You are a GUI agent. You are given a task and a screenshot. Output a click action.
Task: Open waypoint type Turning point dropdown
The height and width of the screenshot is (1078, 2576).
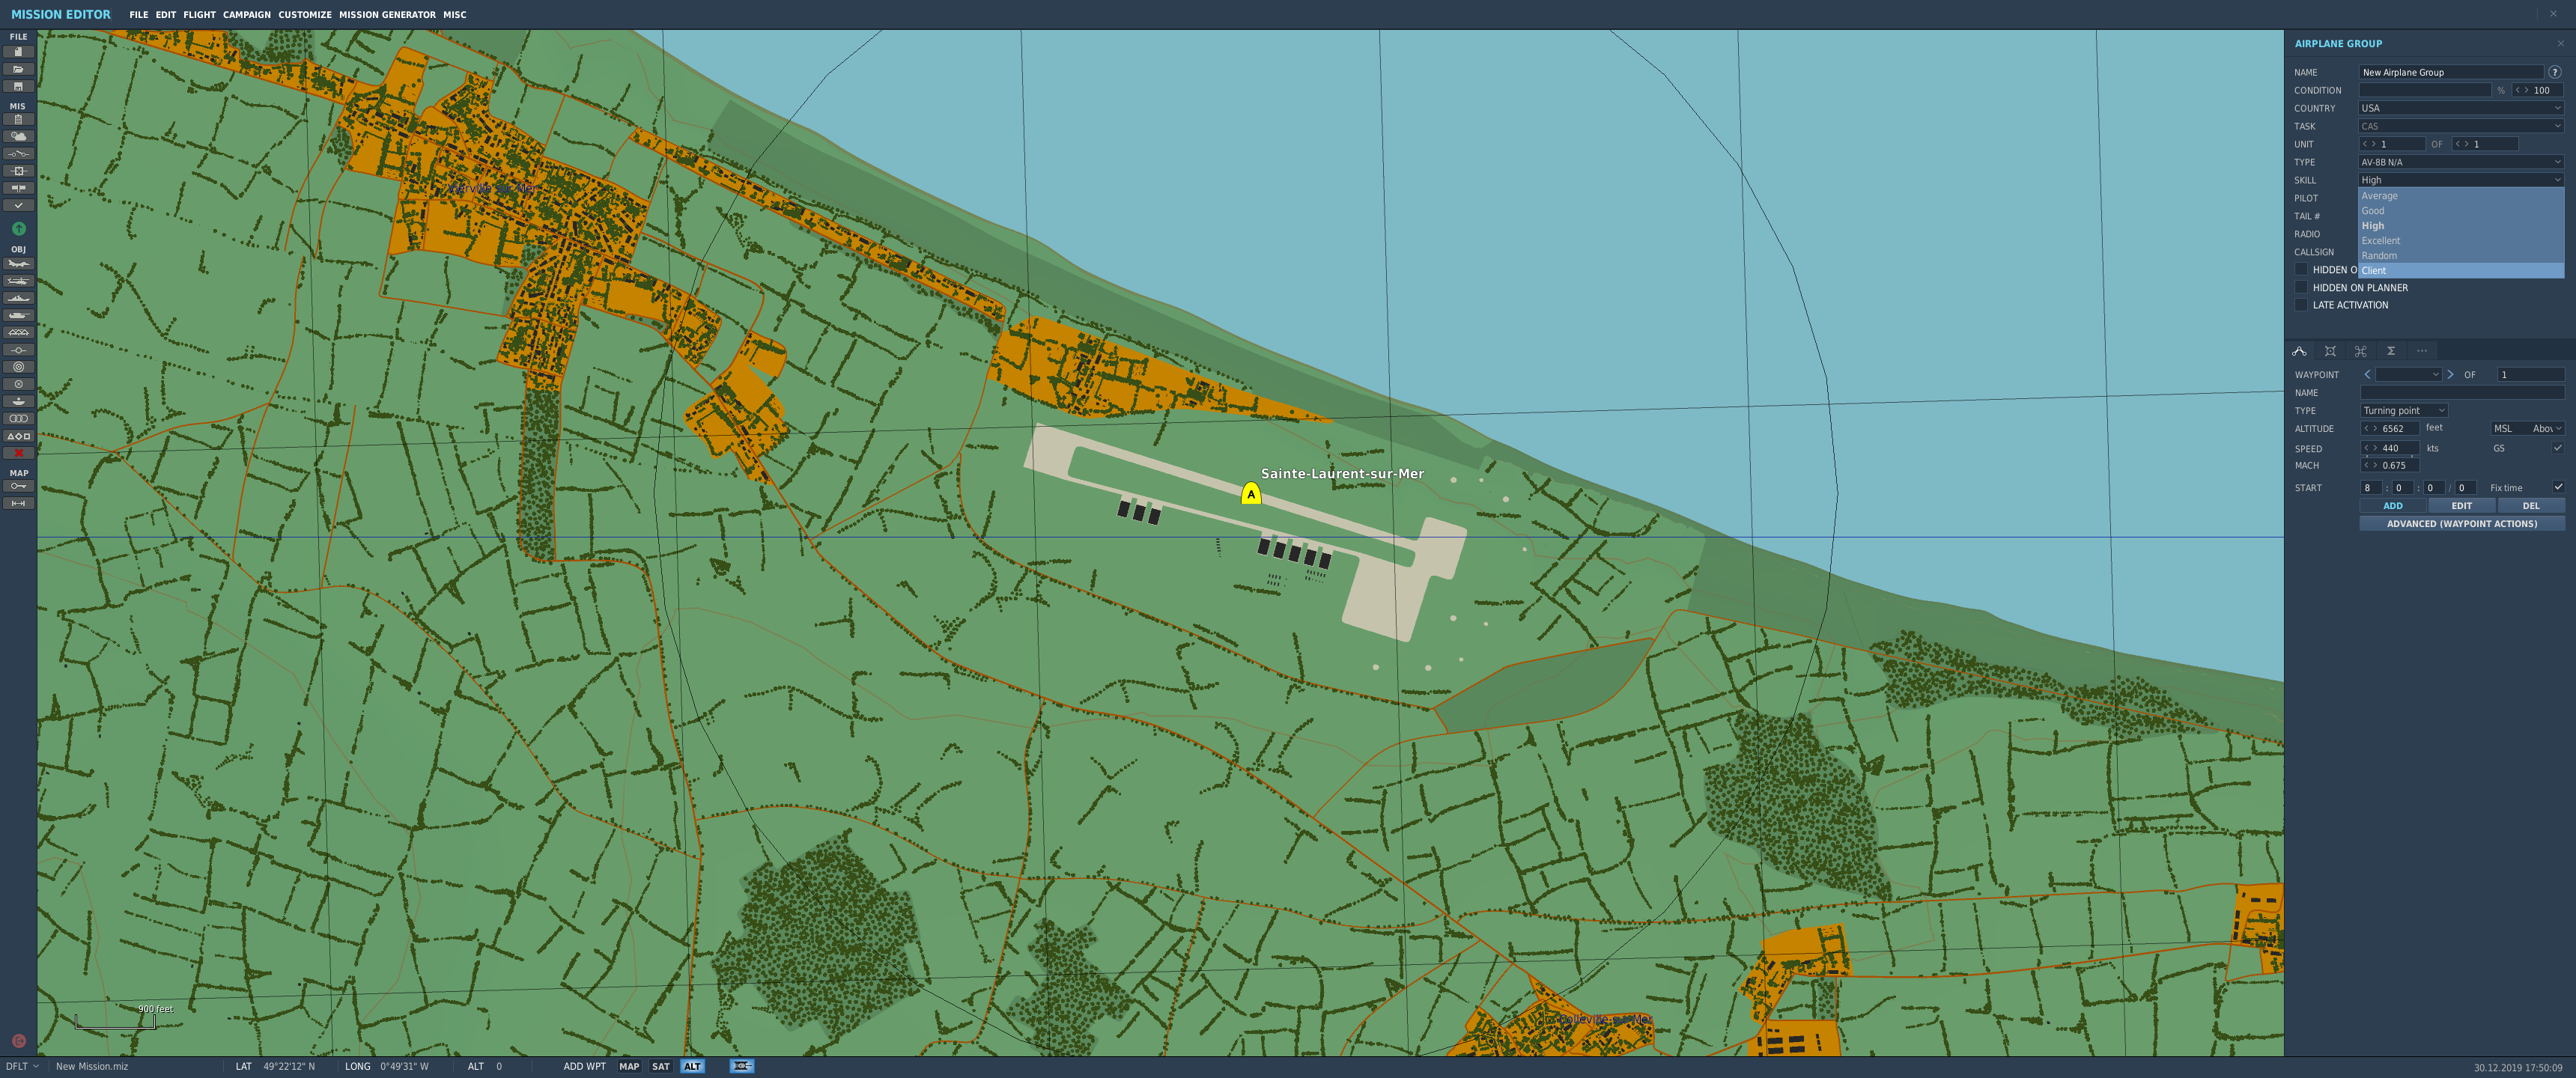tap(2403, 411)
